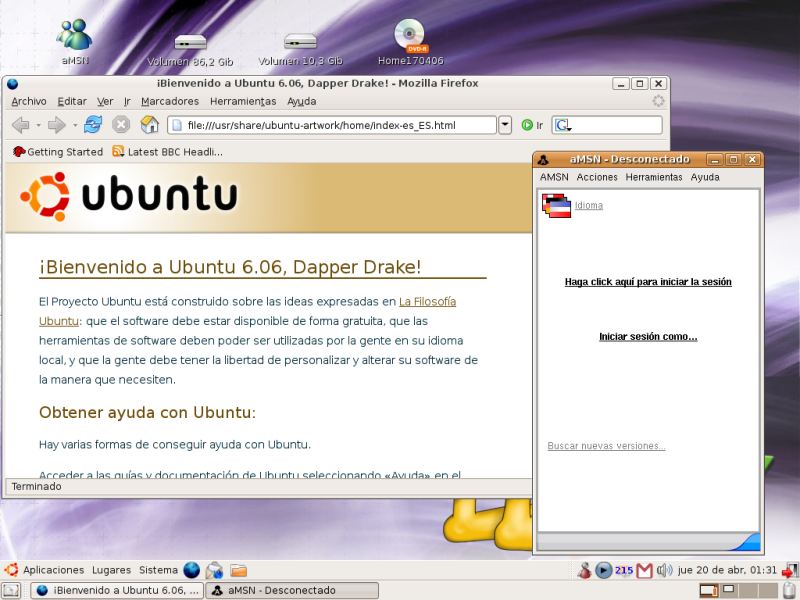This screenshot has width=800, height=600.
Task: Expand the Forward button history dropdown
Action: click(x=75, y=126)
